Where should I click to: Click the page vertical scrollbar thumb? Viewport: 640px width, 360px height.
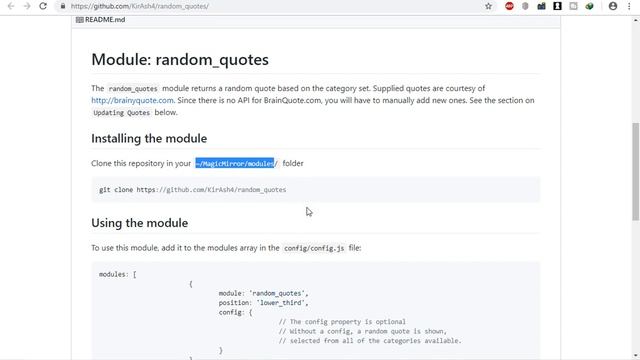[636, 171]
